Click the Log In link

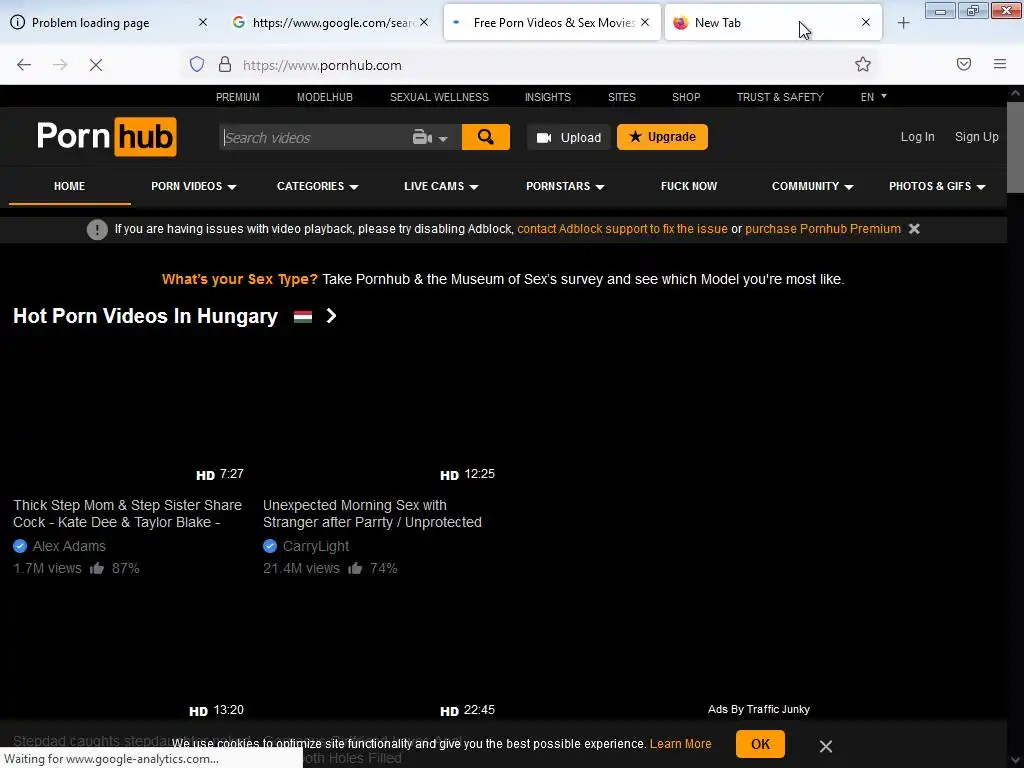point(918,136)
